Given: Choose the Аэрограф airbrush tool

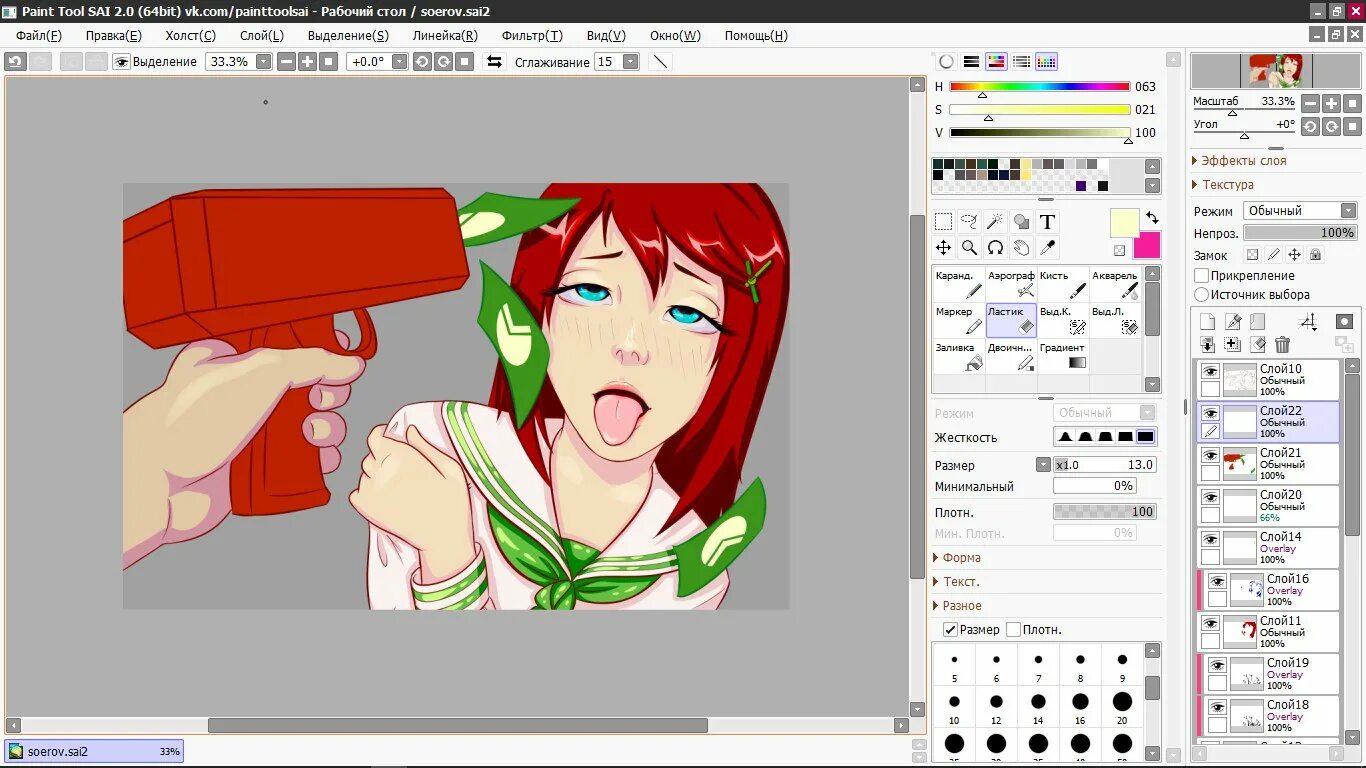Looking at the screenshot, I should (1010, 284).
